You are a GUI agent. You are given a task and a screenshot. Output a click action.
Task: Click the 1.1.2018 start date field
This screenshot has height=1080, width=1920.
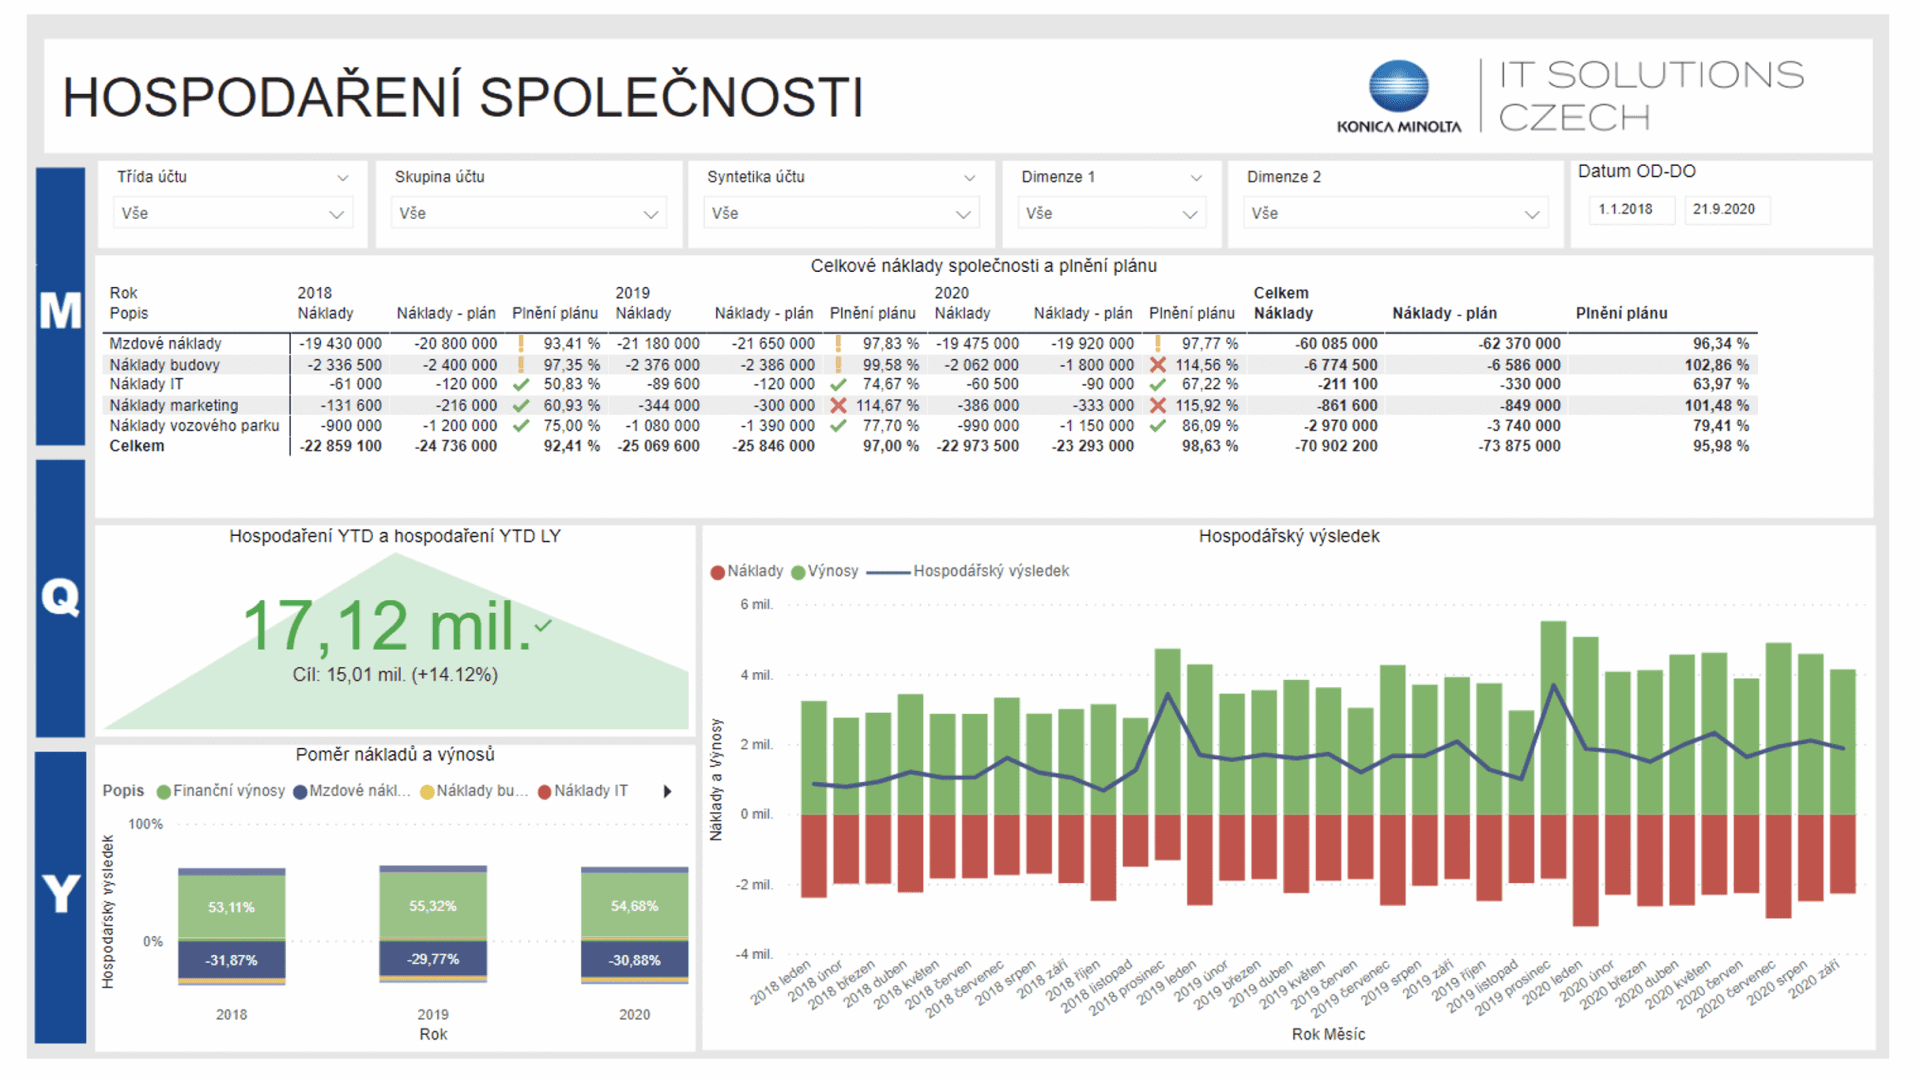1631,209
